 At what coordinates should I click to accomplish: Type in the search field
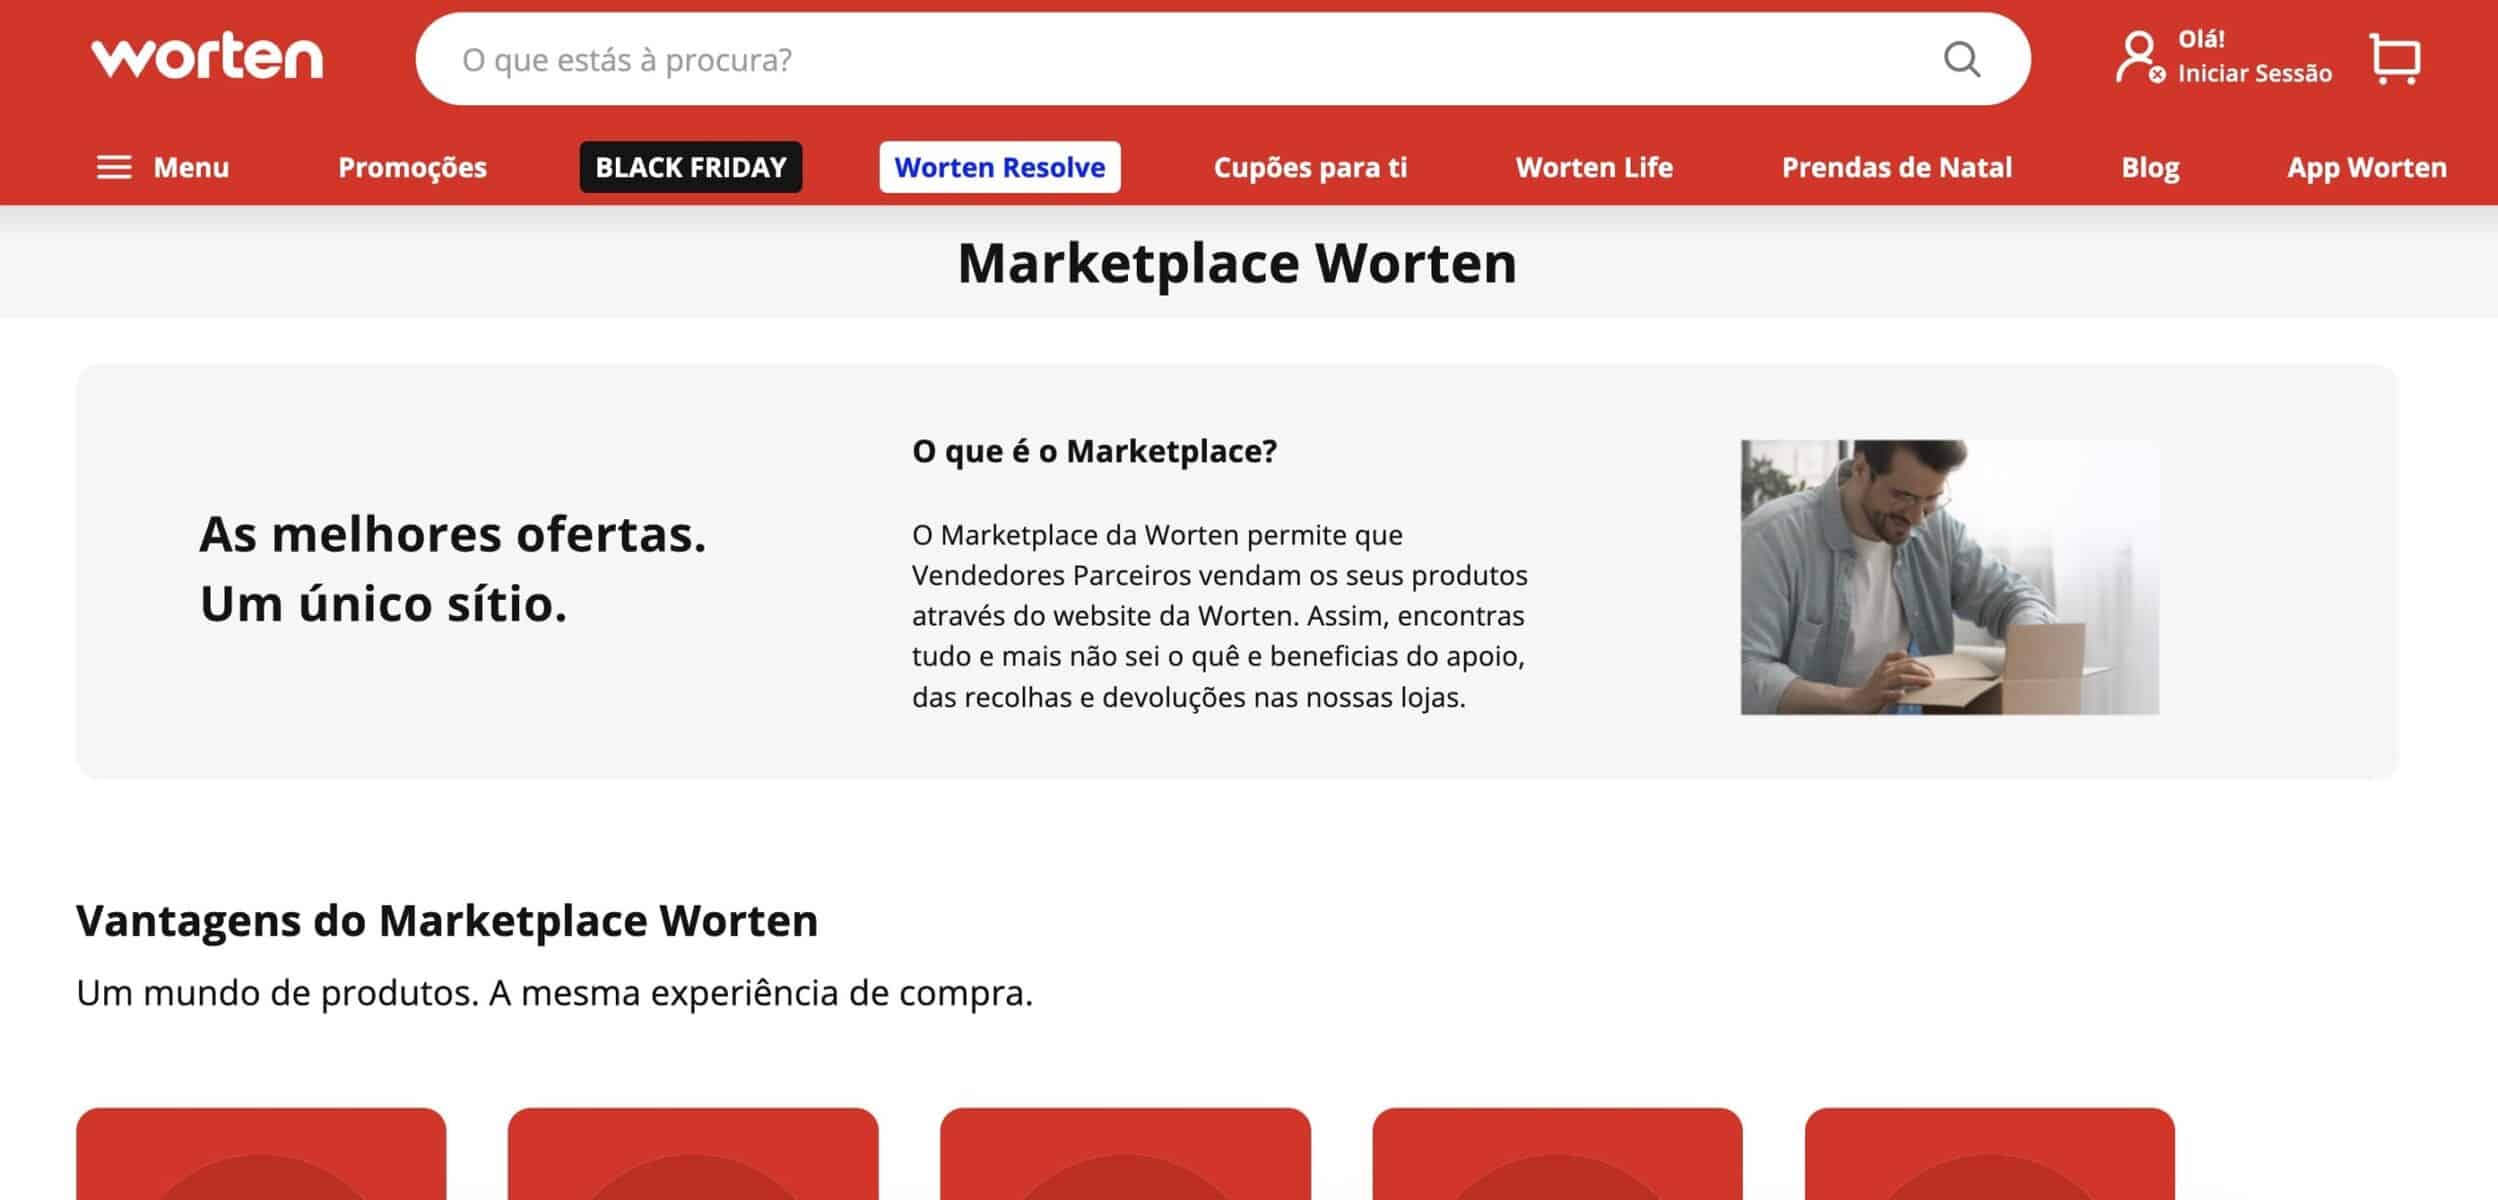[x=1180, y=60]
